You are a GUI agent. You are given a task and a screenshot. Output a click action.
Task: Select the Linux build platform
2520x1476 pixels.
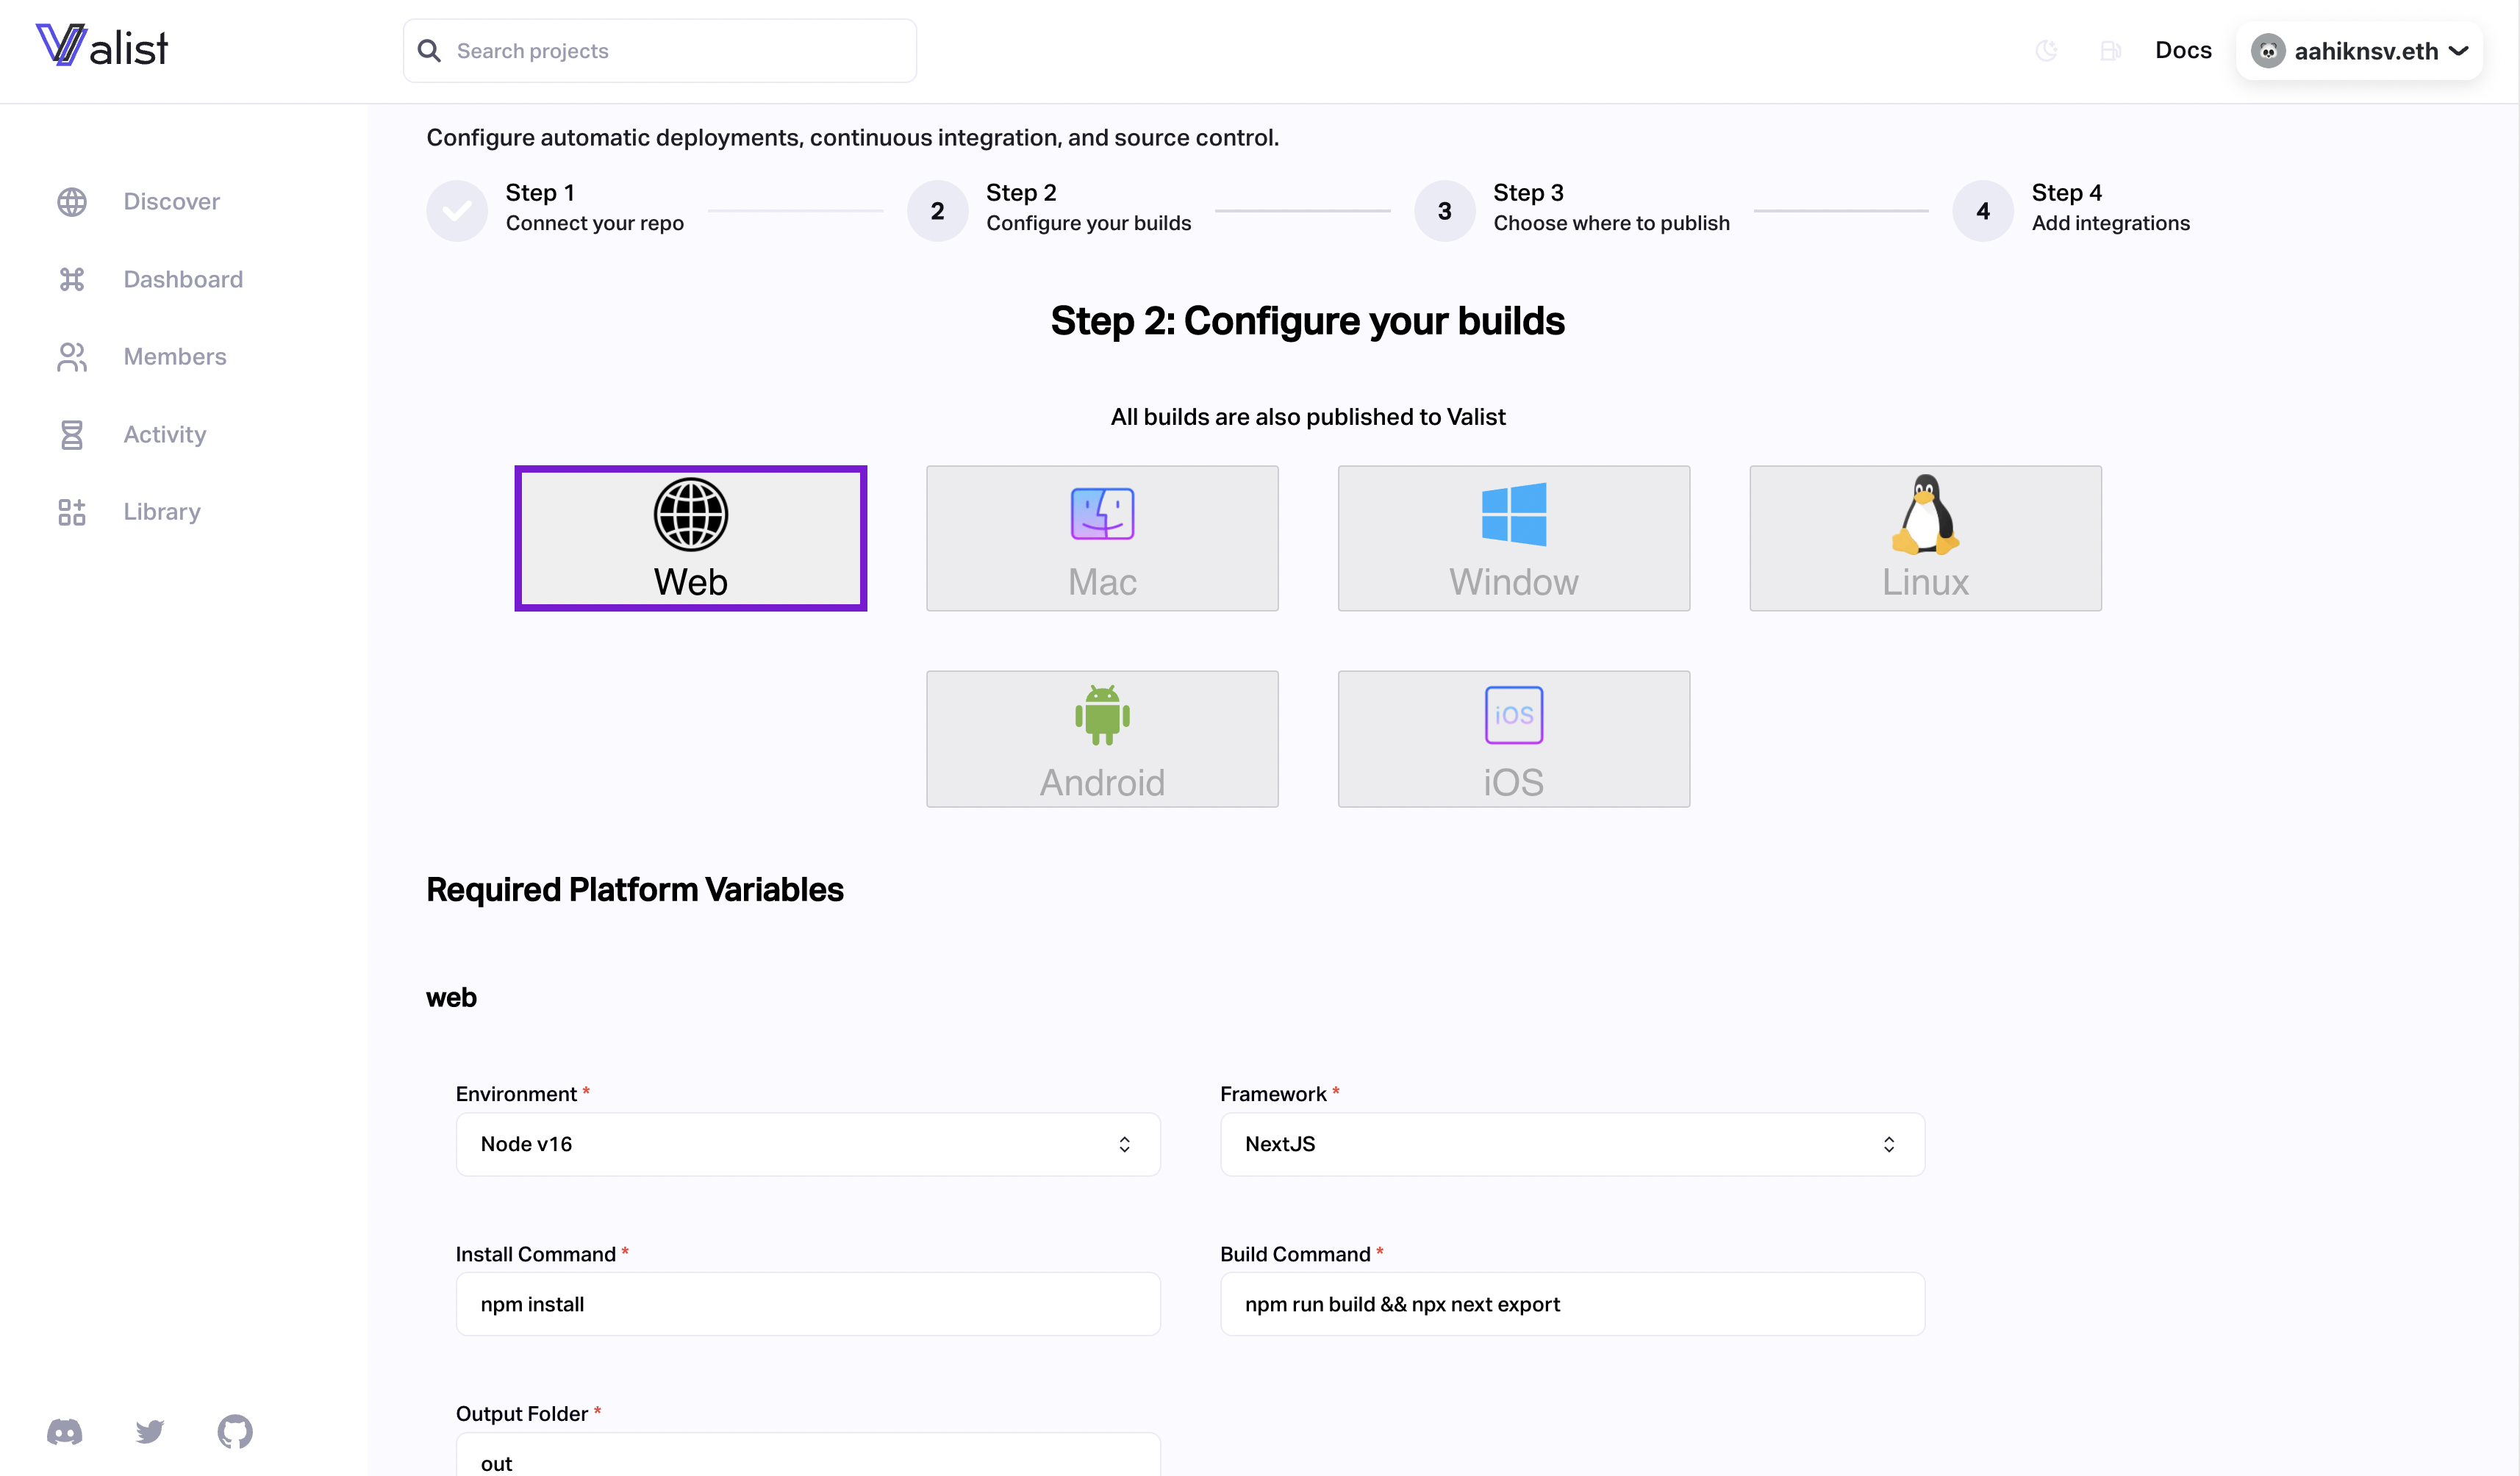click(x=1925, y=538)
